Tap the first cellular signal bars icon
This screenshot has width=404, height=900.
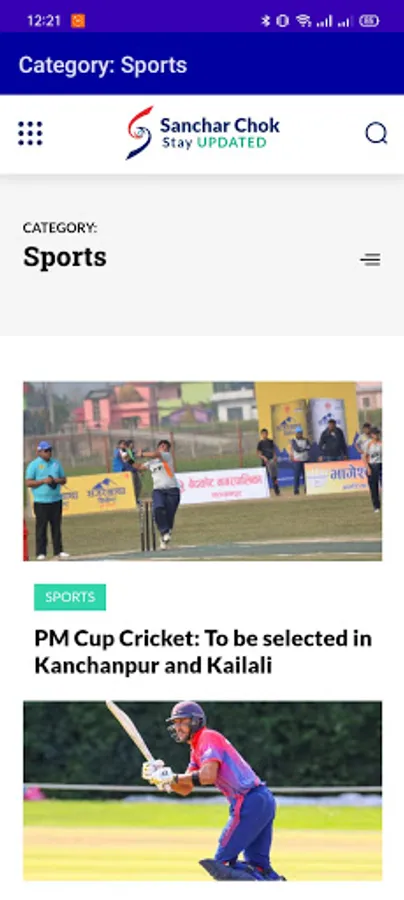[324, 22]
